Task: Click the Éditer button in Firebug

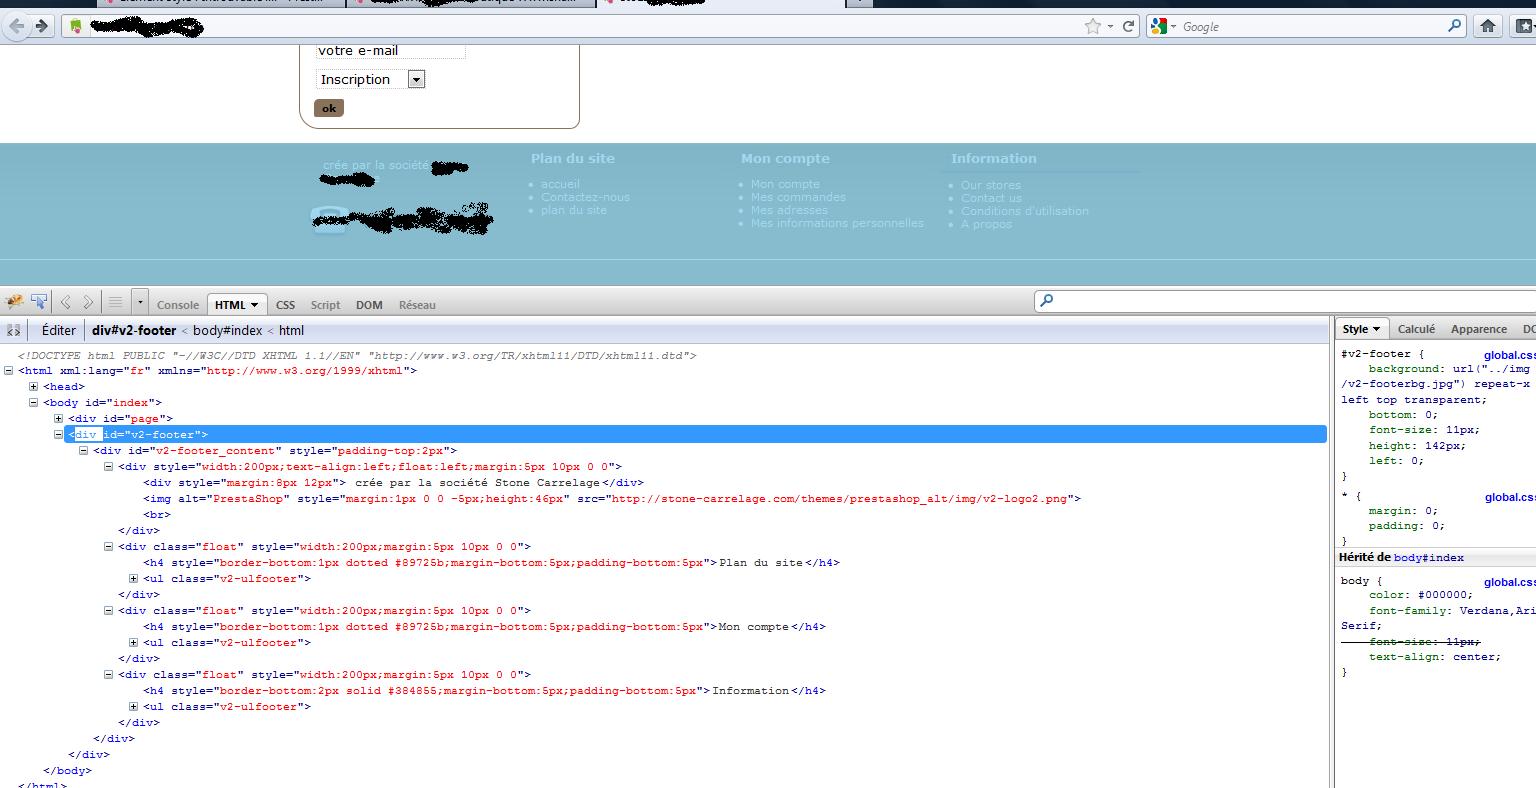Action: pos(59,330)
